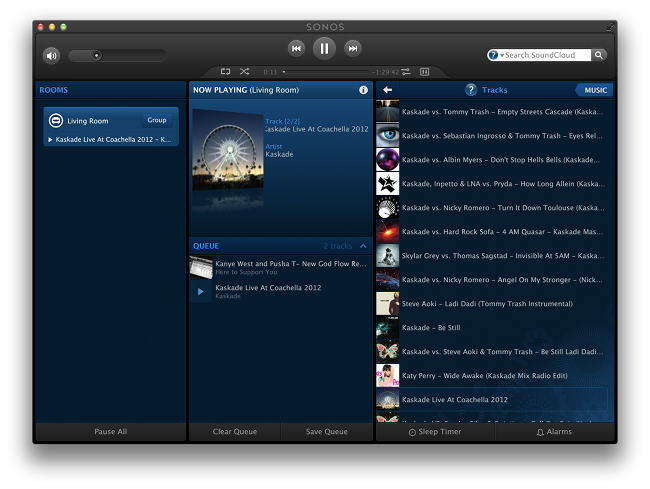Select track Angel On My Stronger

495,280
